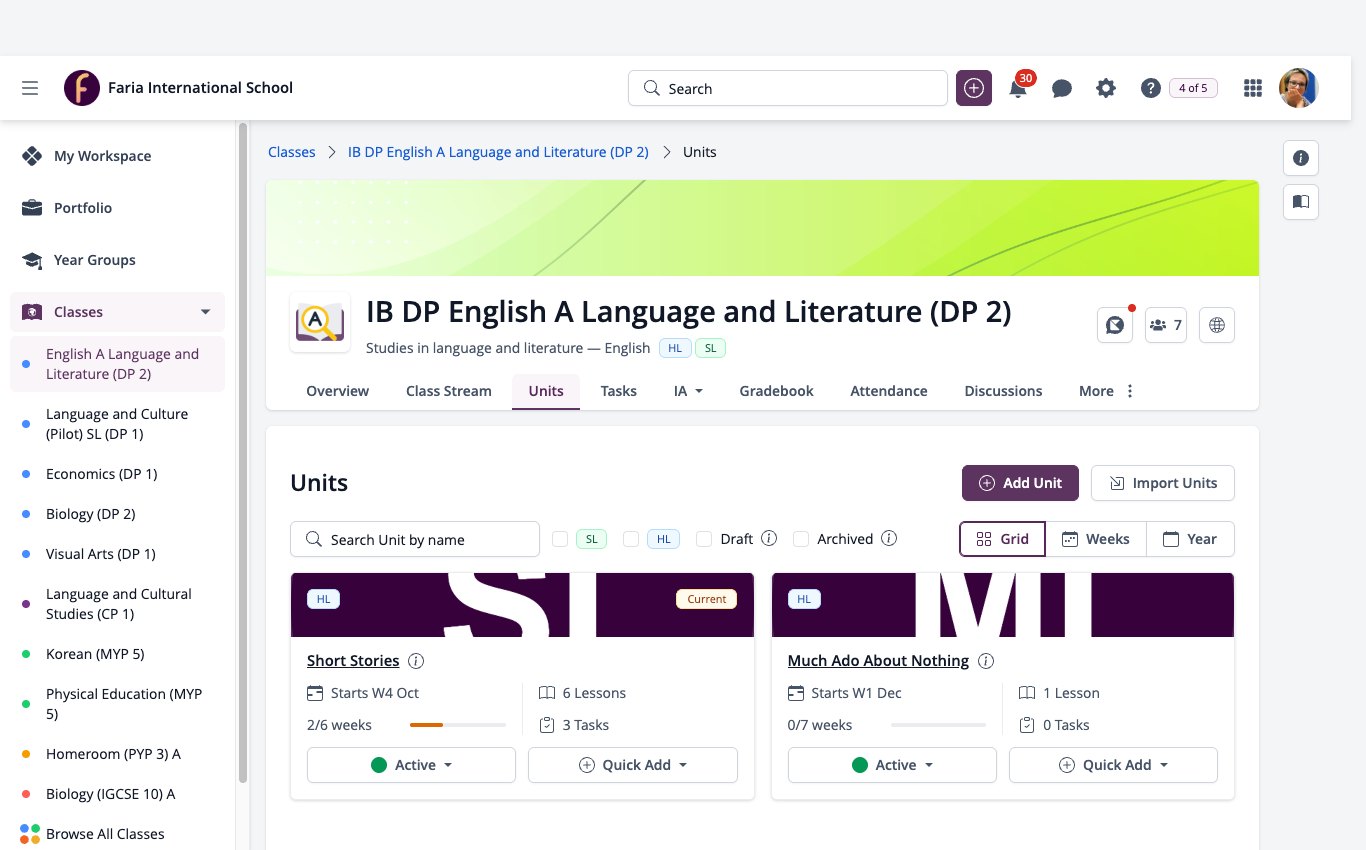Open the messages chat bubble icon

[1062, 88]
